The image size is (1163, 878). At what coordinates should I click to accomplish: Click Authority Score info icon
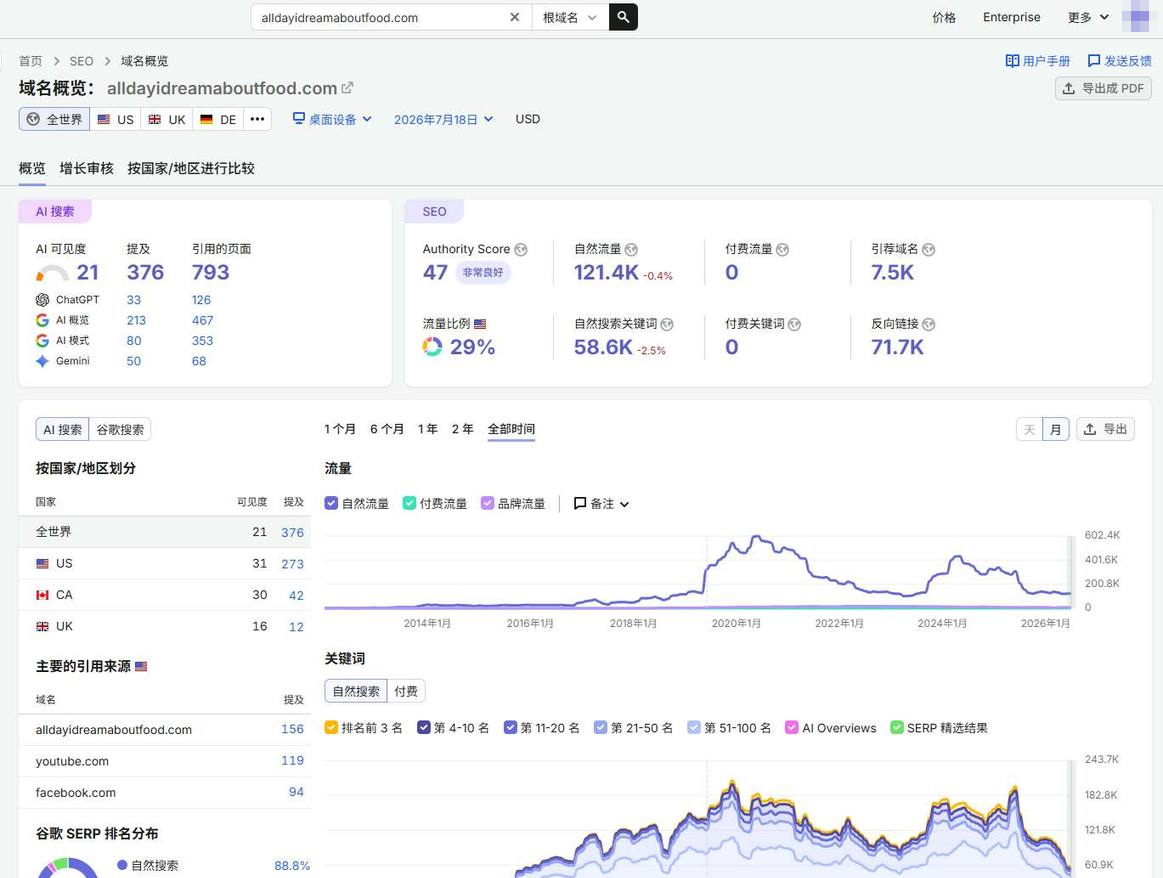coord(521,250)
